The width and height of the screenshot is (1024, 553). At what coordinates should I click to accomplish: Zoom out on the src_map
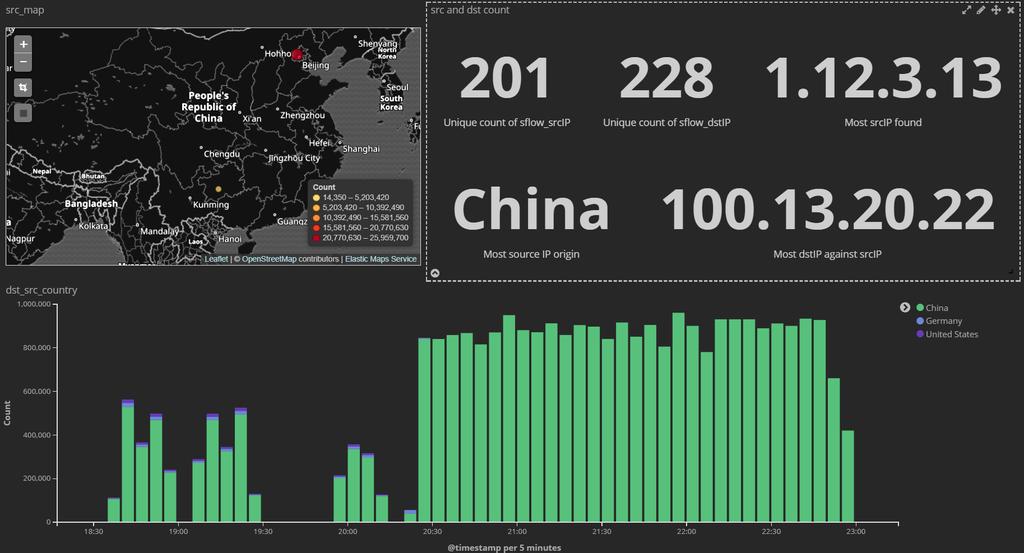(23, 62)
